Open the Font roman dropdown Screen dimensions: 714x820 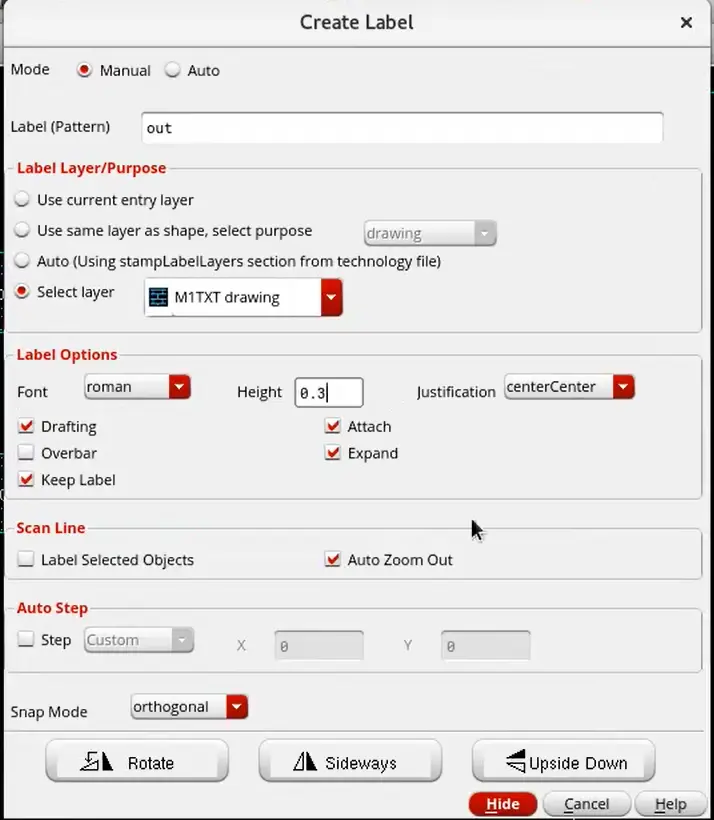[x=138, y=387]
